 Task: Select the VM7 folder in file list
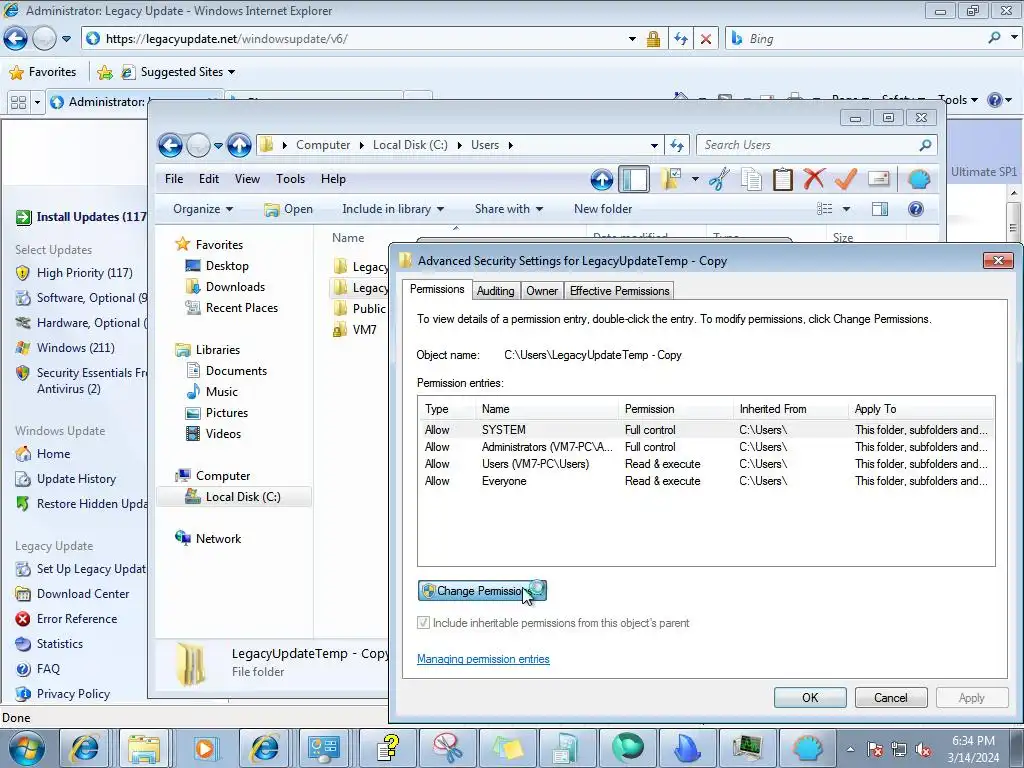click(355, 330)
